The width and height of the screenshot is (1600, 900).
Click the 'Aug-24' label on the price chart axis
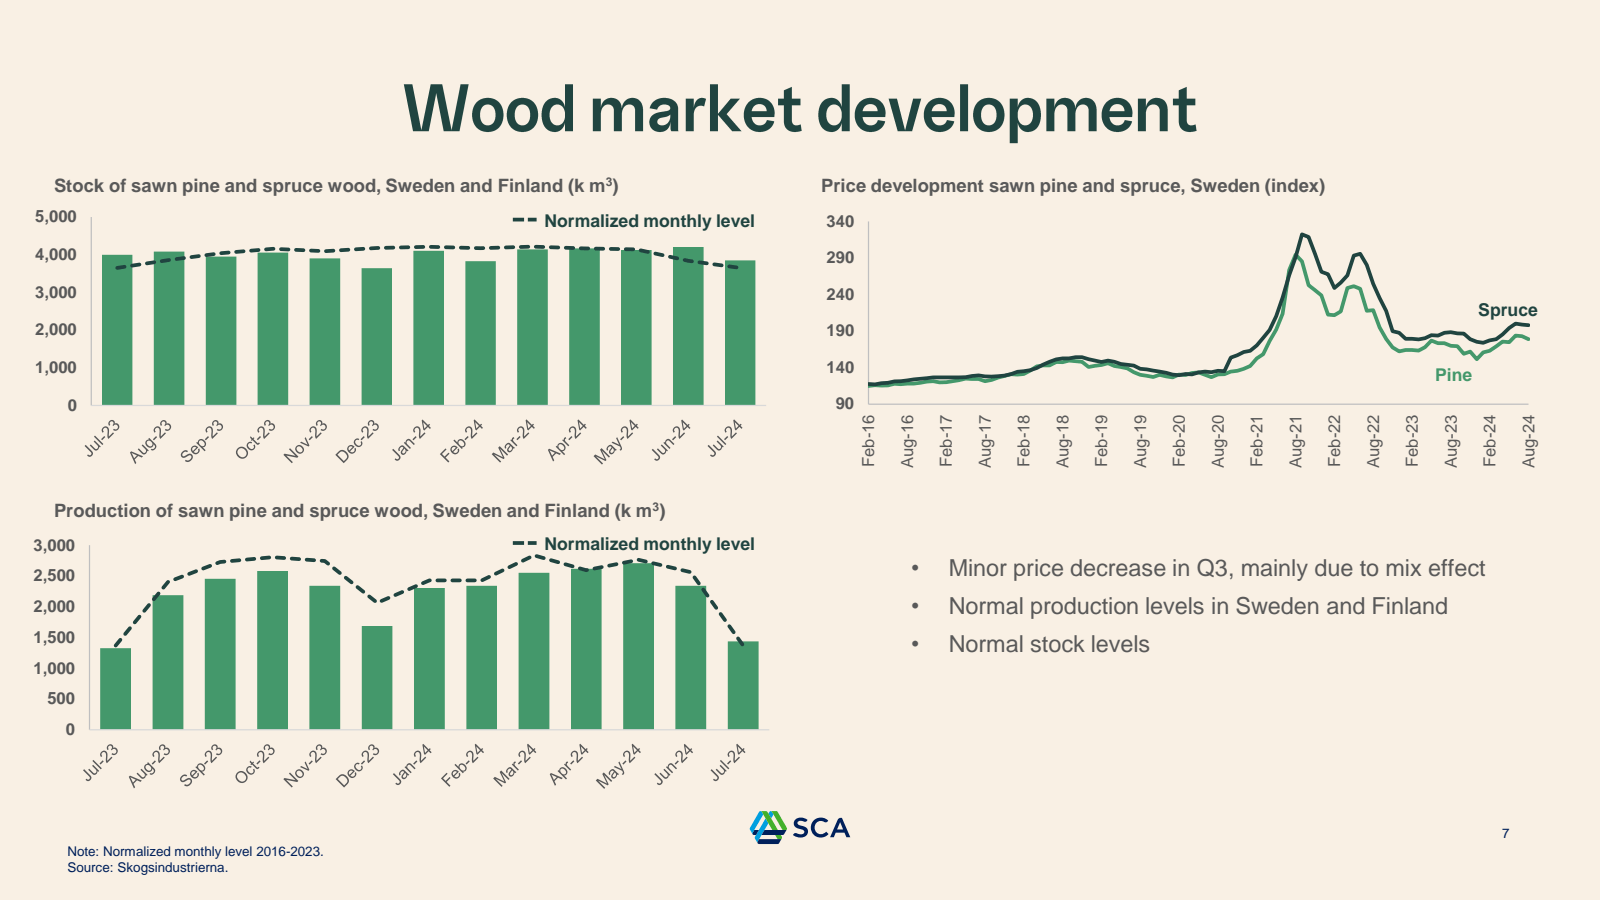[1529, 441]
